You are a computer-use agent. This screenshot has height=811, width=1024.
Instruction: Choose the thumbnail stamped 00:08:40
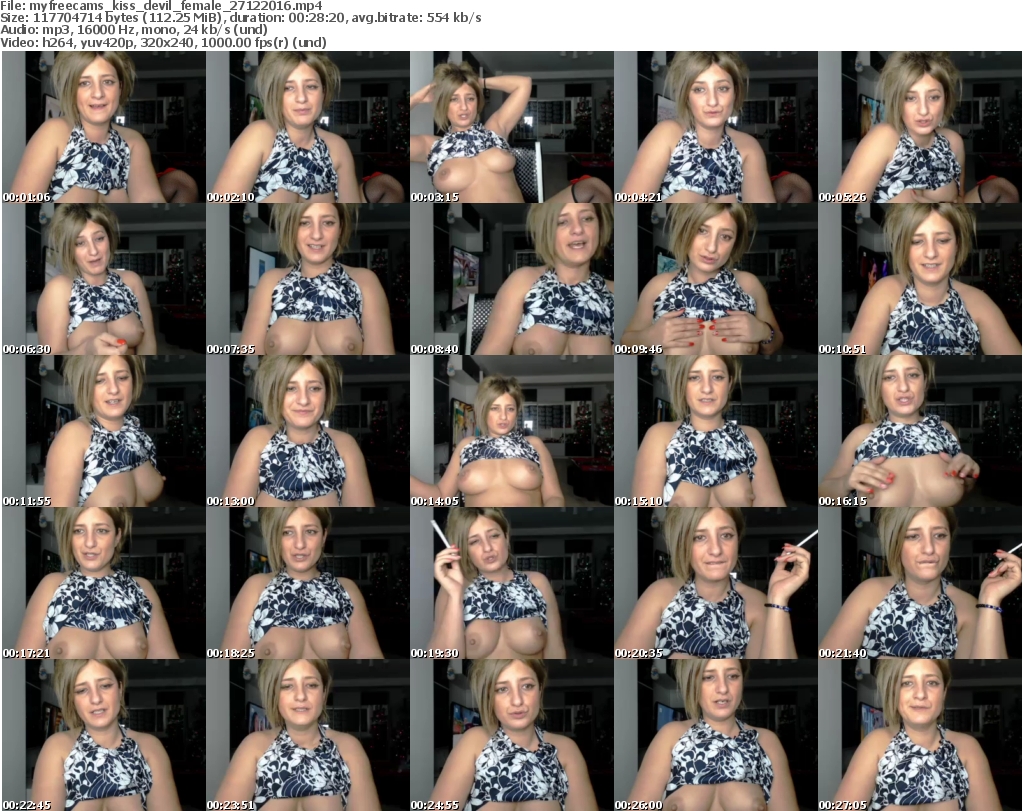pyautogui.click(x=511, y=279)
